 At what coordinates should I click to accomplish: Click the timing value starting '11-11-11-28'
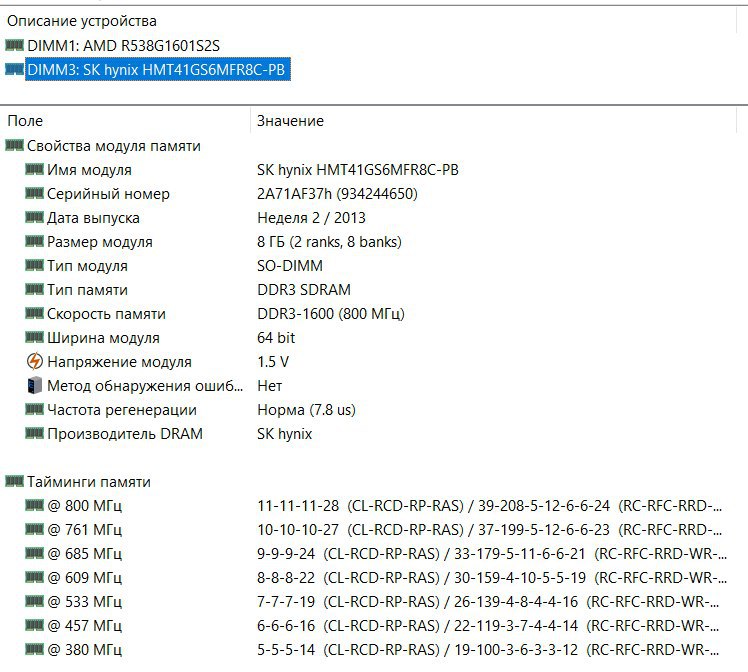pyautogui.click(x=489, y=506)
